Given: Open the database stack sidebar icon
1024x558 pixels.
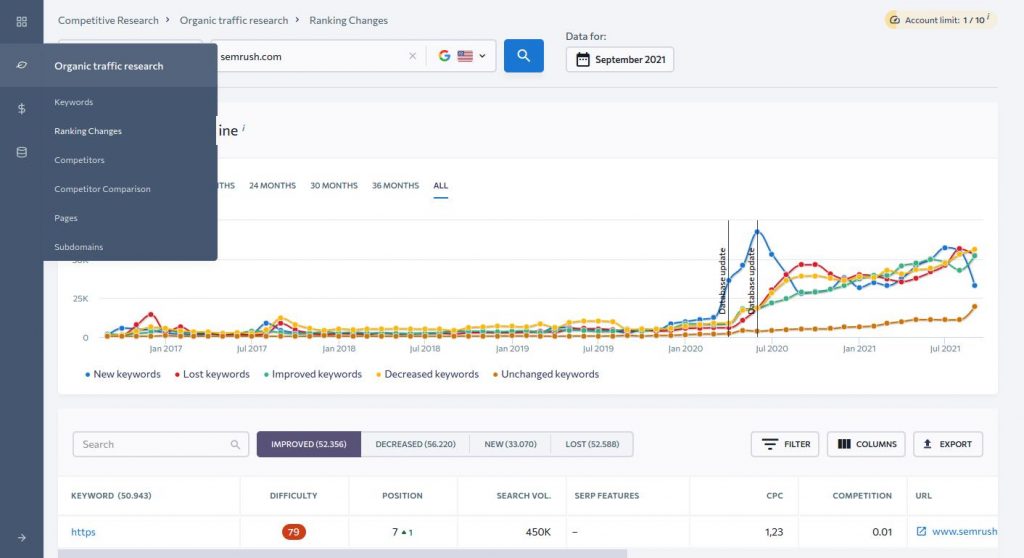Looking at the screenshot, I should (x=22, y=152).
